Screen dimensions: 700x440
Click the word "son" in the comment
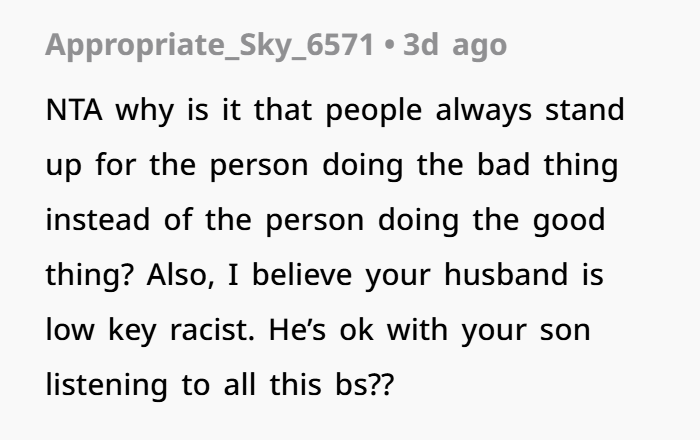[565, 330]
